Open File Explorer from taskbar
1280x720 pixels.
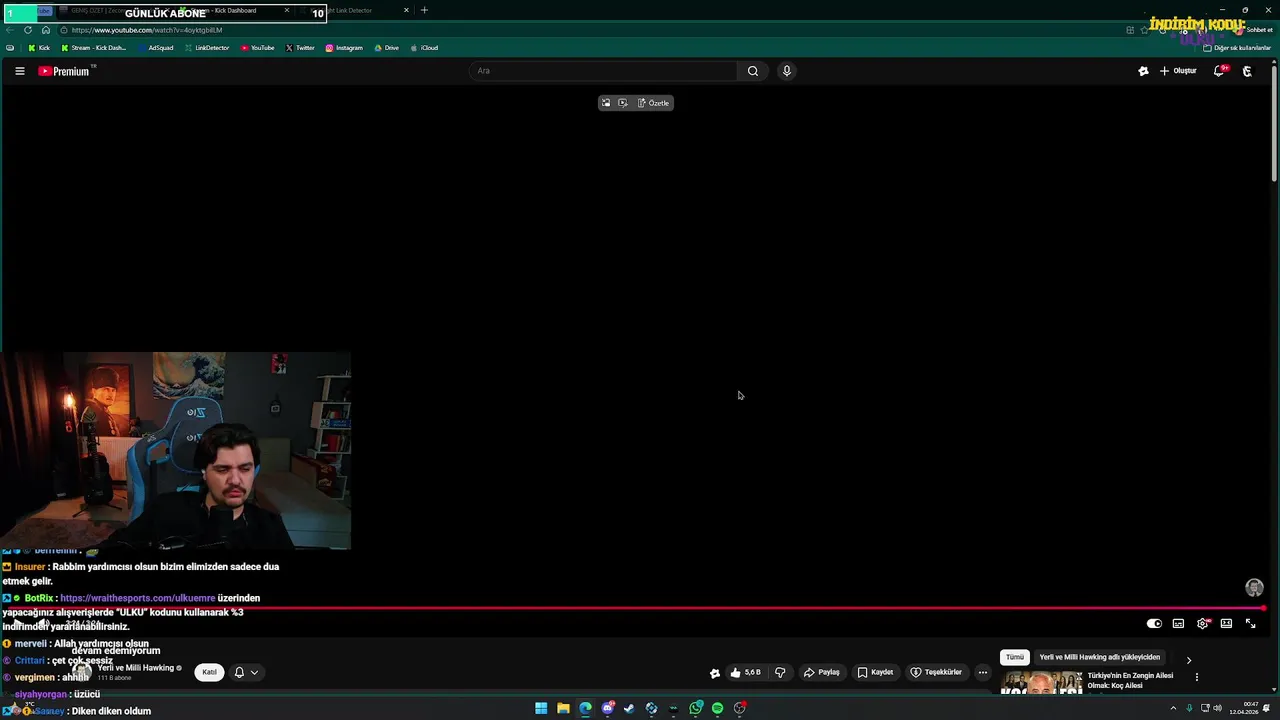pos(563,708)
